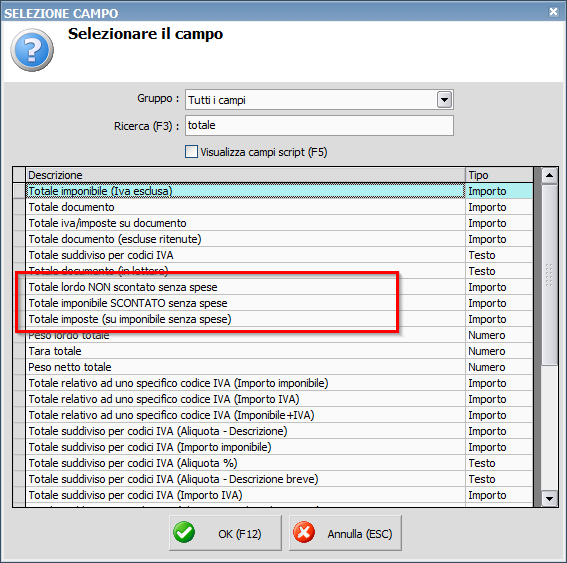Sort by the Descrizione column header

click(245, 175)
